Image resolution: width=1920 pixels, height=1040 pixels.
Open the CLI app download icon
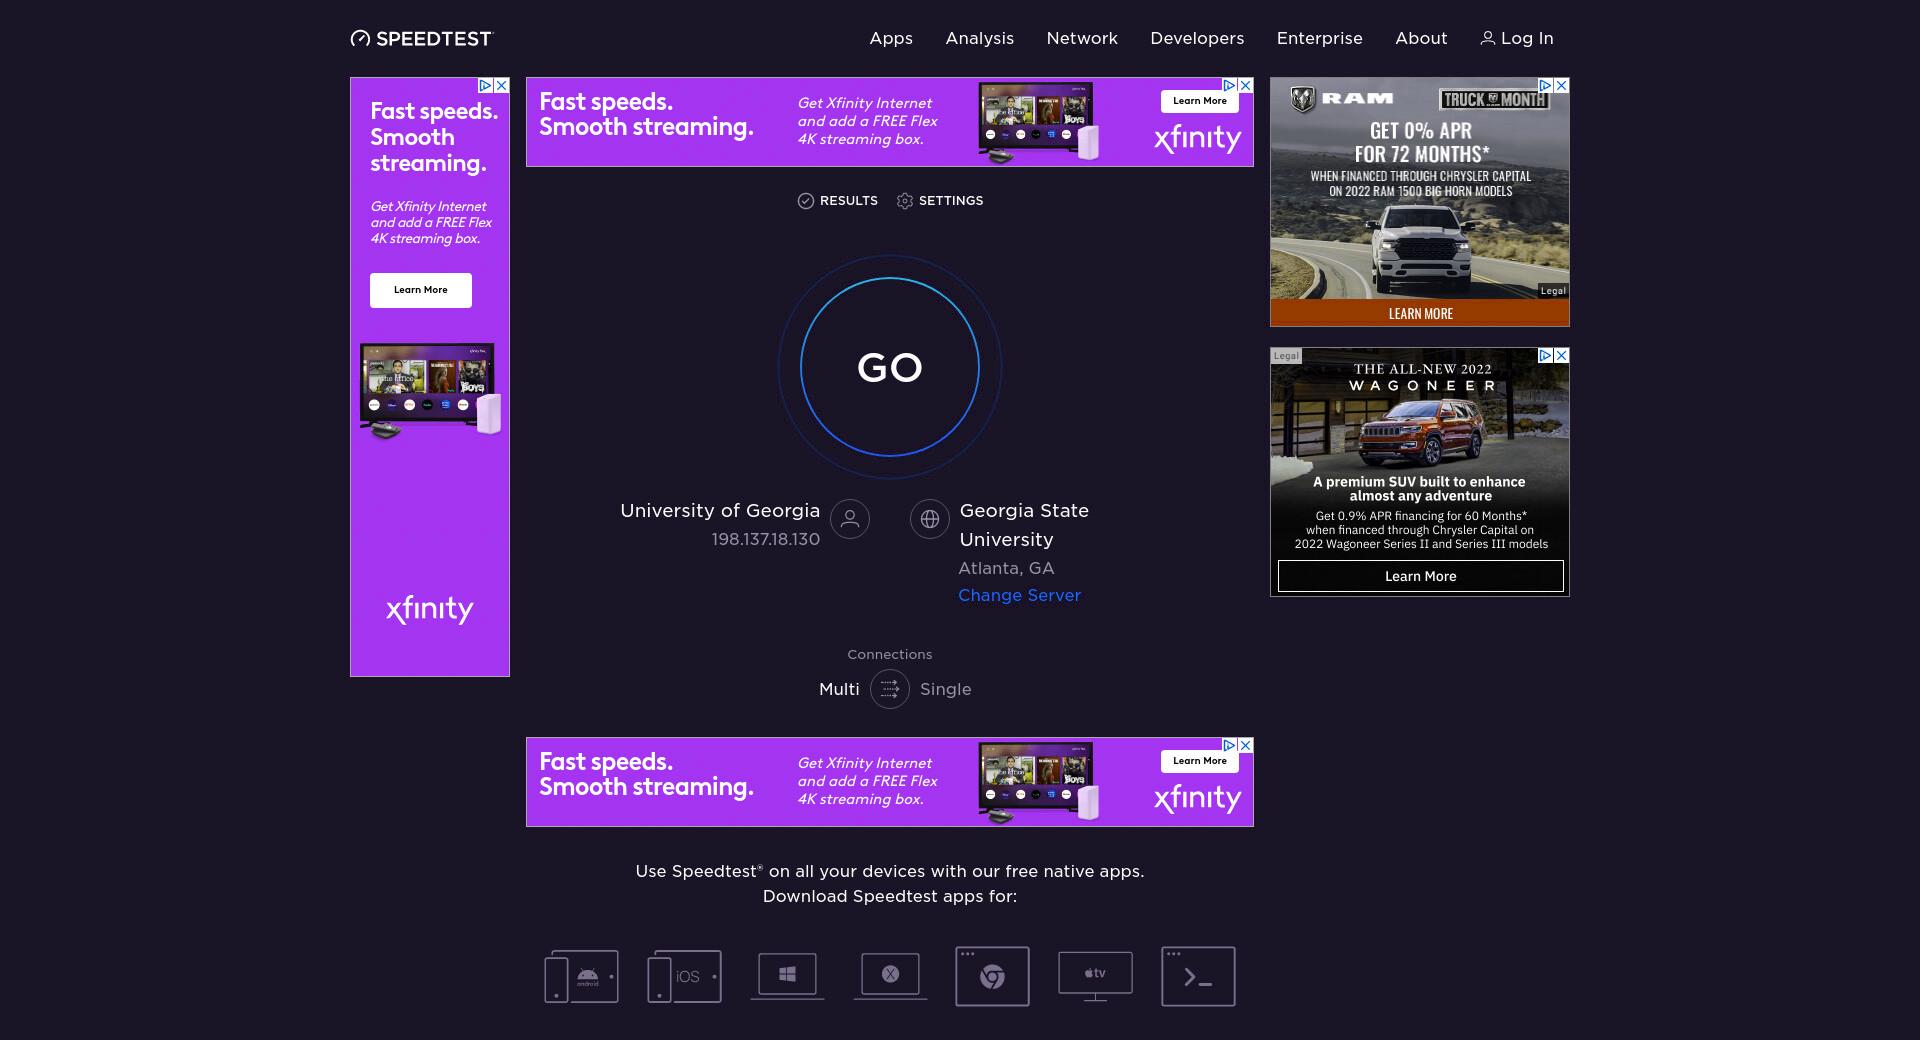[x=1198, y=976]
